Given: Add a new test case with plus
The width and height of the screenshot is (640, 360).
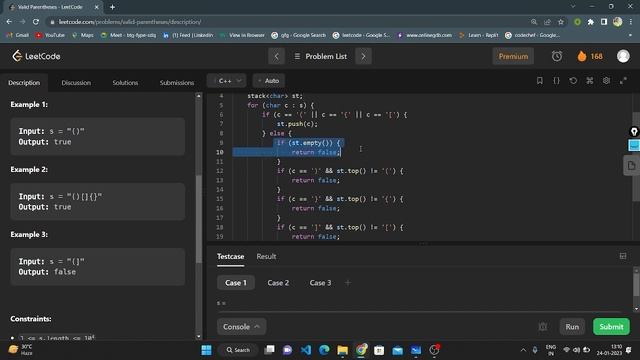Looking at the screenshot, I should point(348,282).
